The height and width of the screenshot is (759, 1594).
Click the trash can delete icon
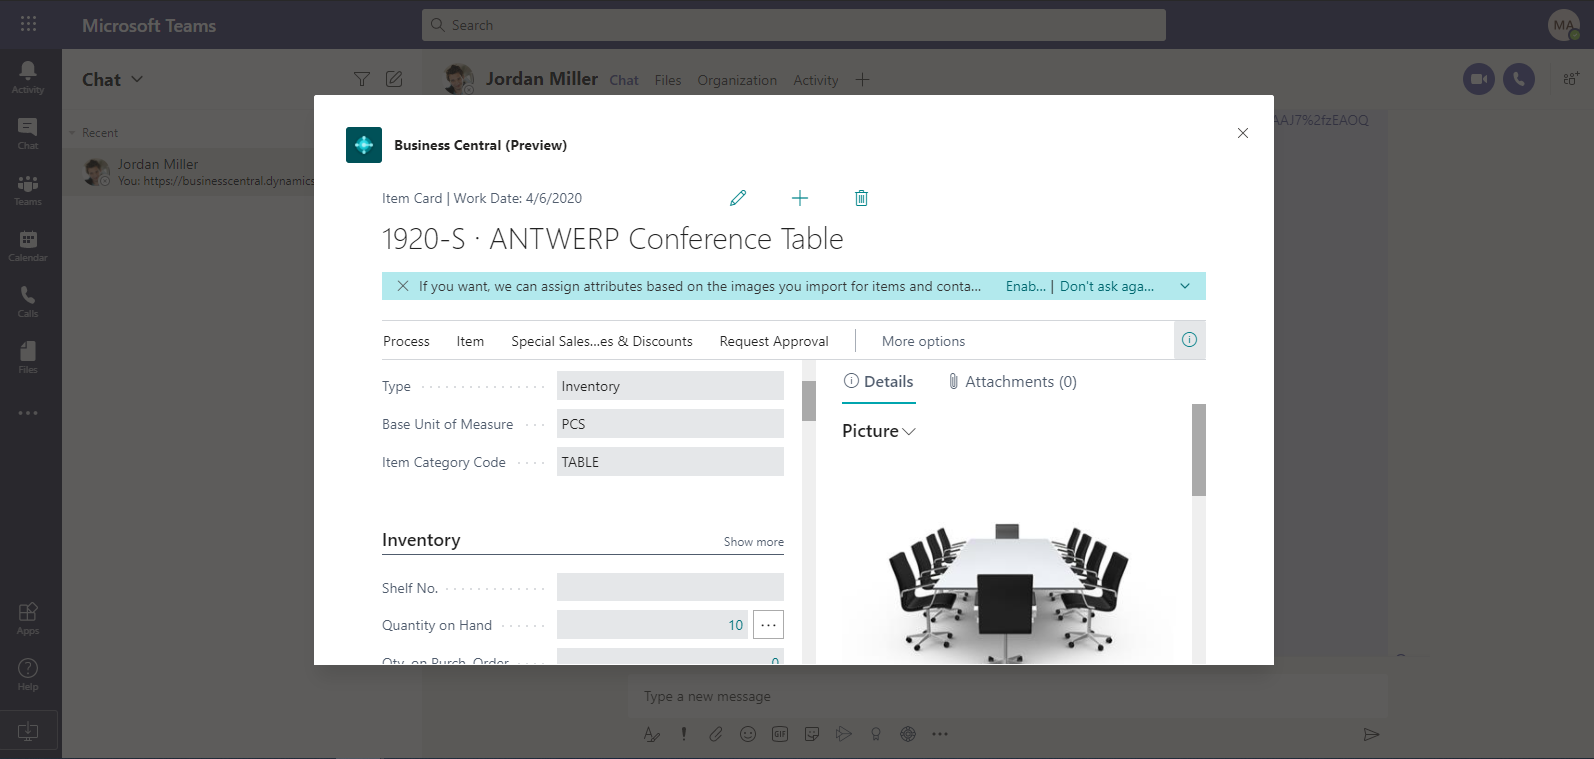tap(861, 198)
